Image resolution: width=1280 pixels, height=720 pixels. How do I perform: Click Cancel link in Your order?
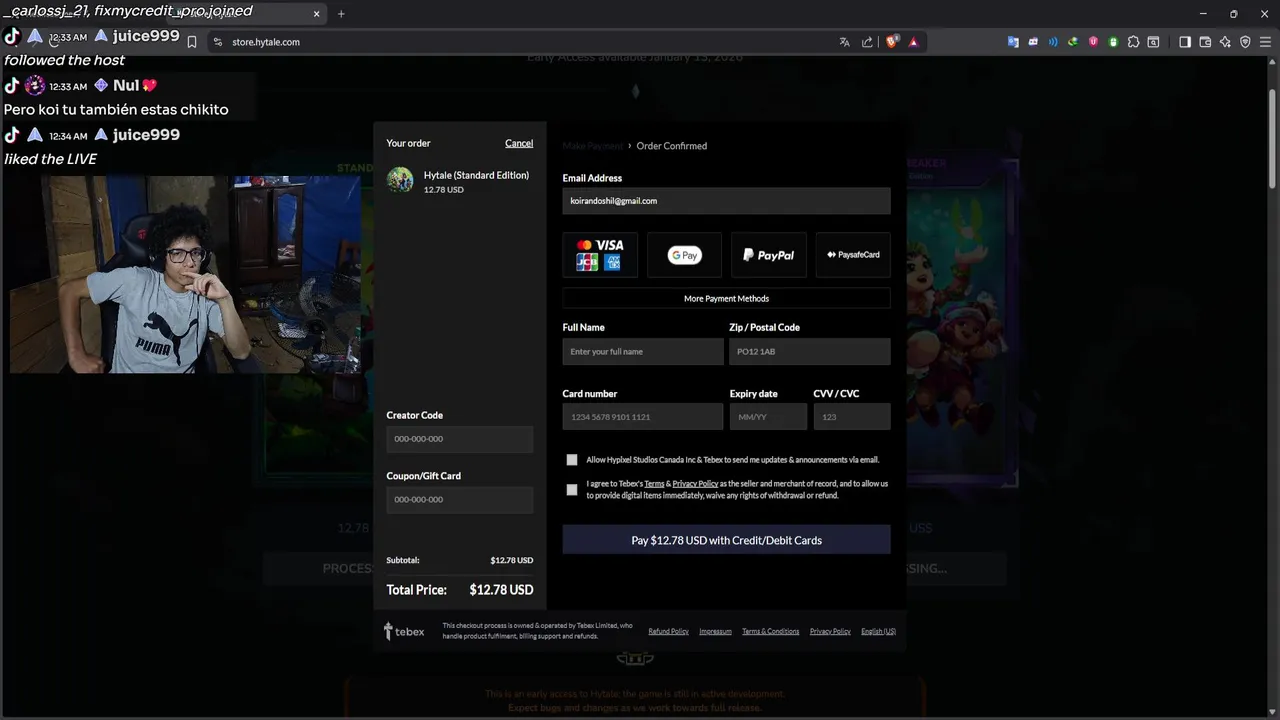click(519, 143)
